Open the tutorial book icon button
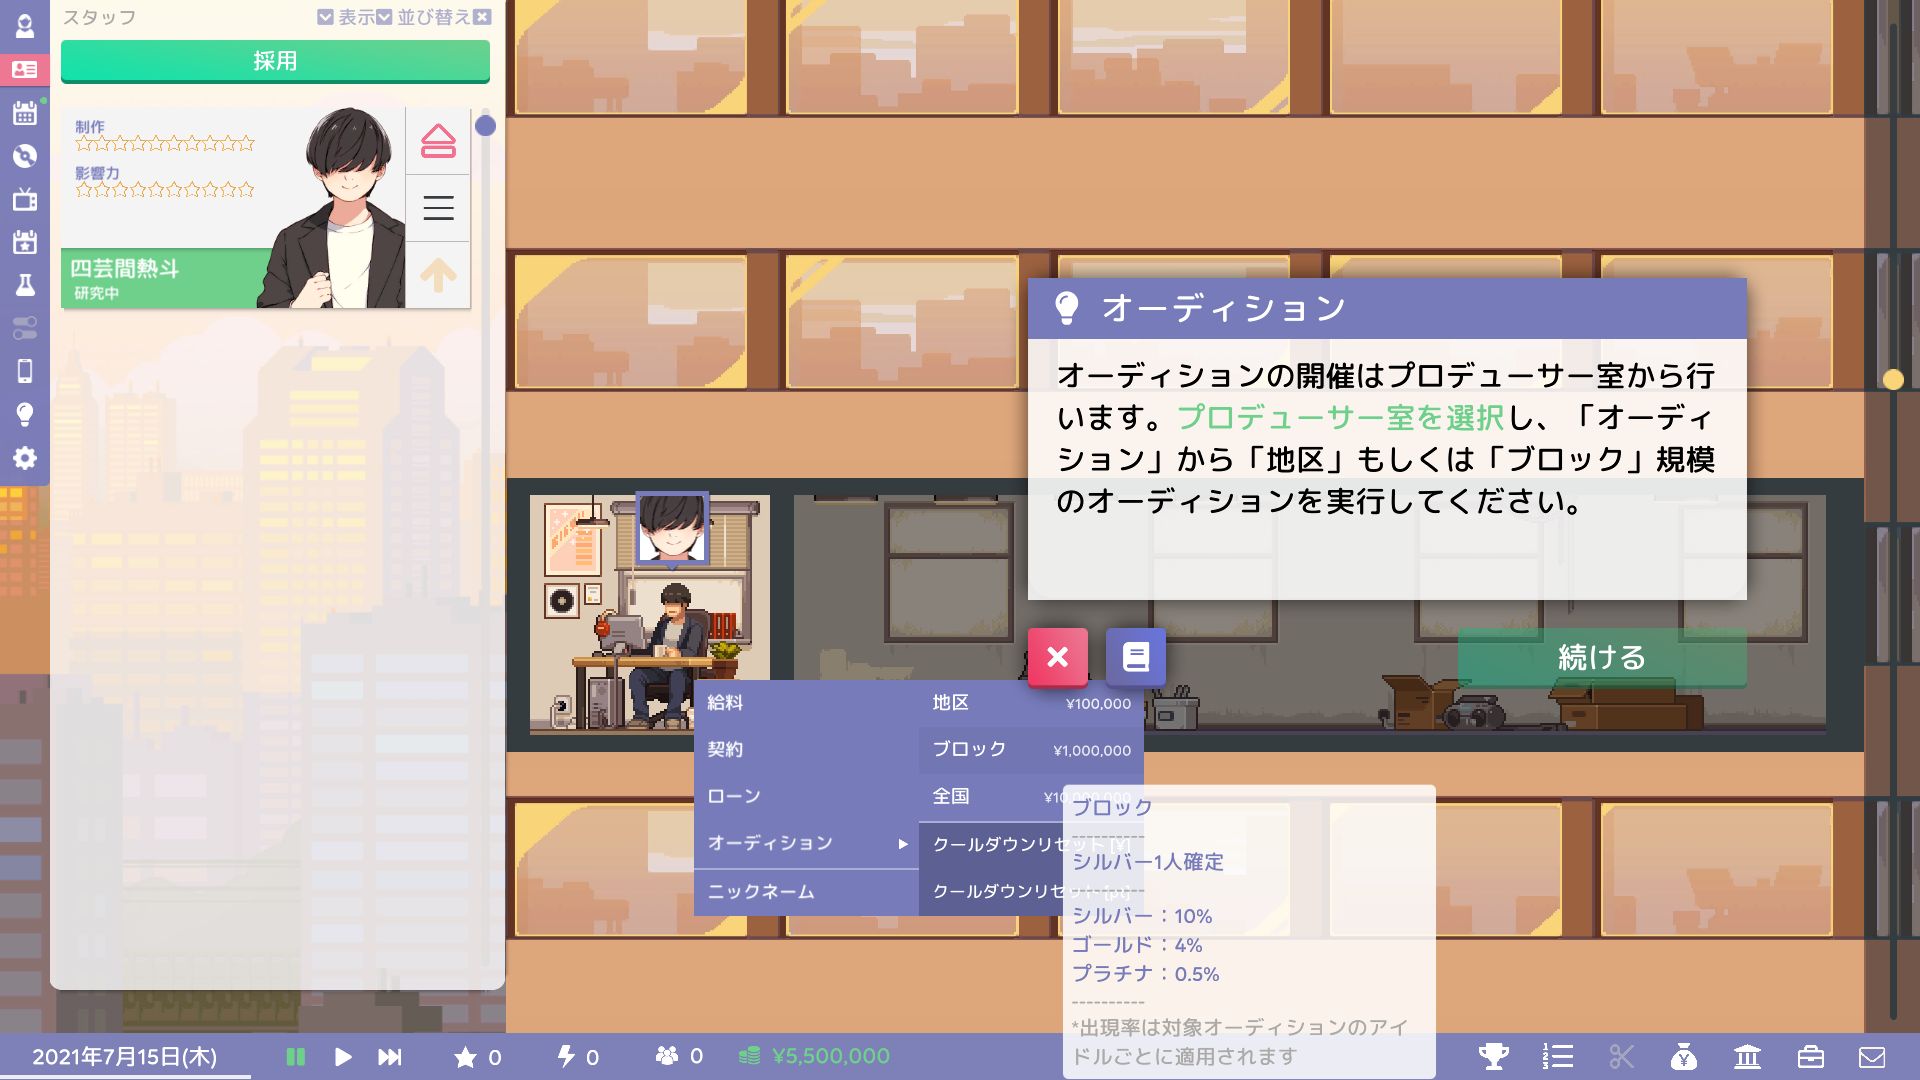Screen dimensions: 1920x1080 pos(1135,657)
